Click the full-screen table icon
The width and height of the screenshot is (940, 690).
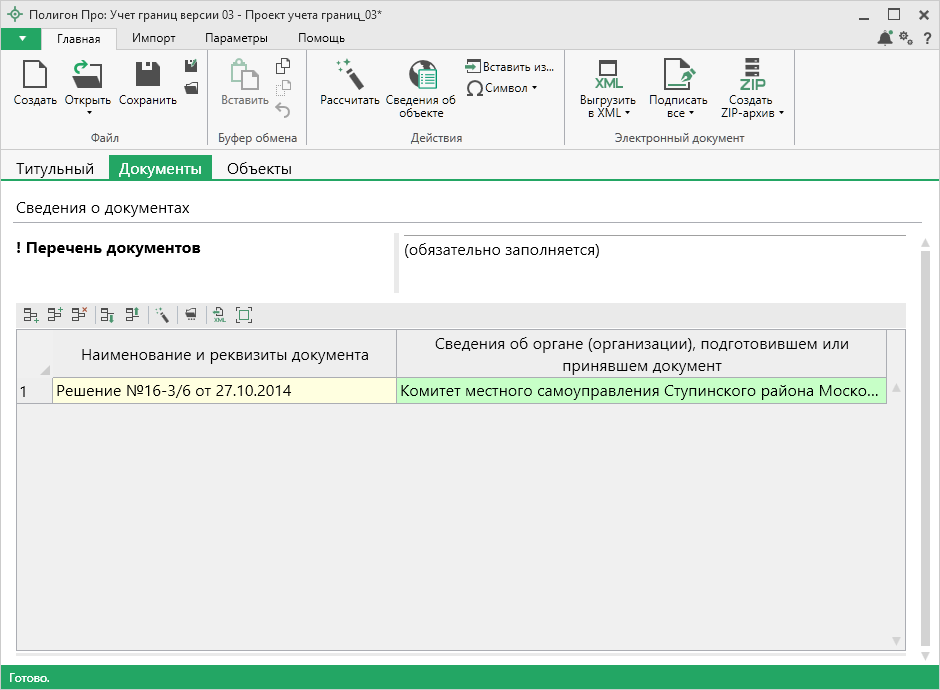(x=243, y=315)
